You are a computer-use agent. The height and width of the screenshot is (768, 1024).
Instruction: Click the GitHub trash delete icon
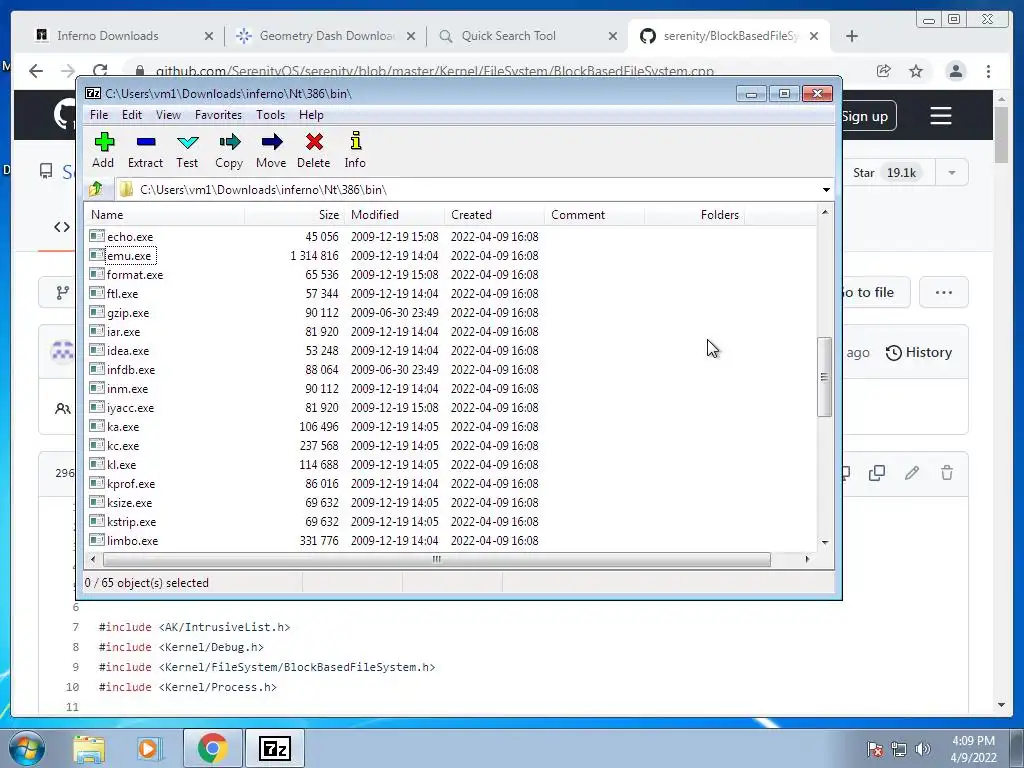click(947, 473)
